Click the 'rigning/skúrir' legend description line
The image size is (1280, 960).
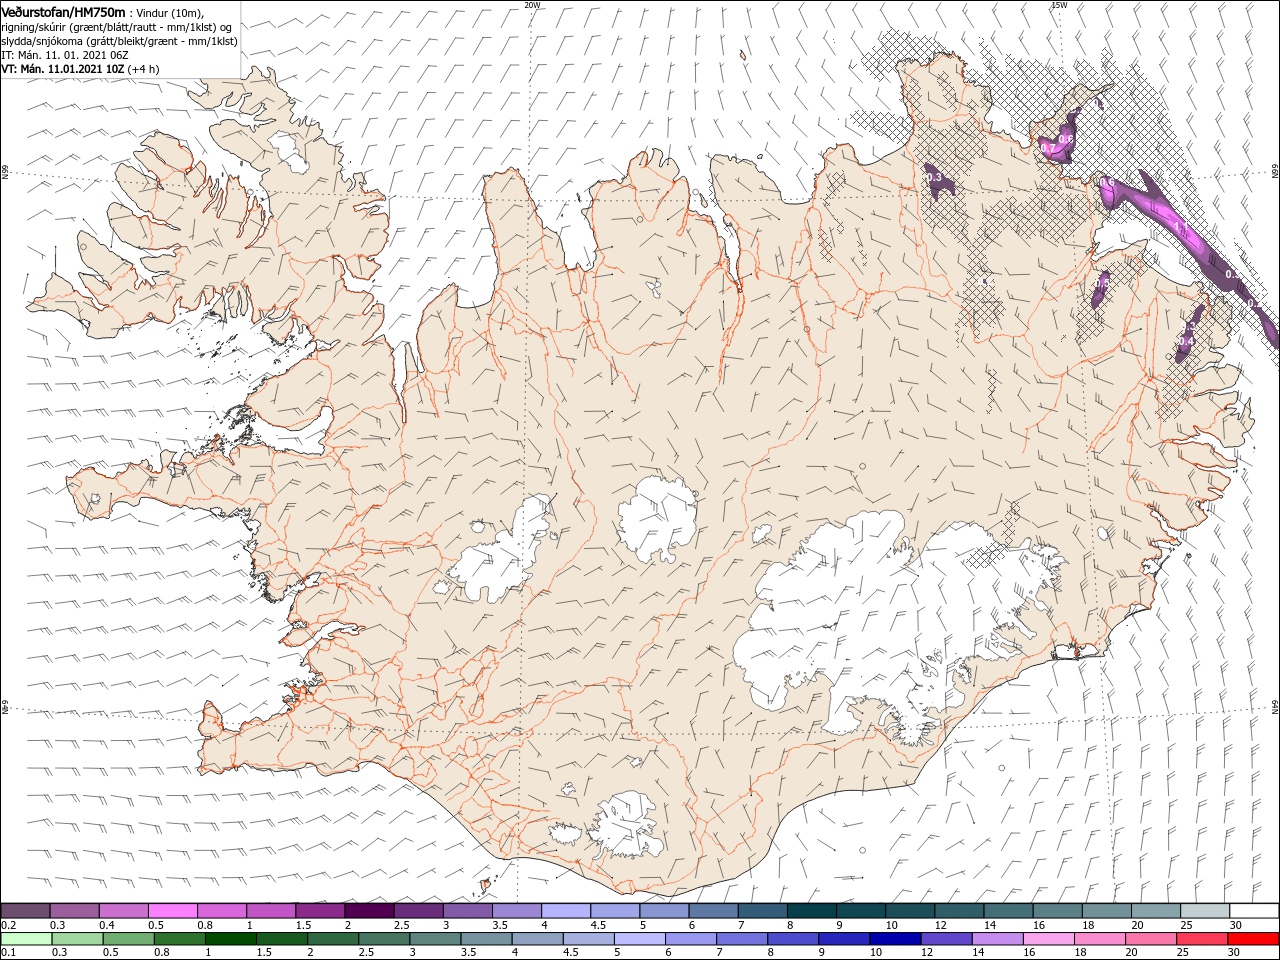pos(117,26)
